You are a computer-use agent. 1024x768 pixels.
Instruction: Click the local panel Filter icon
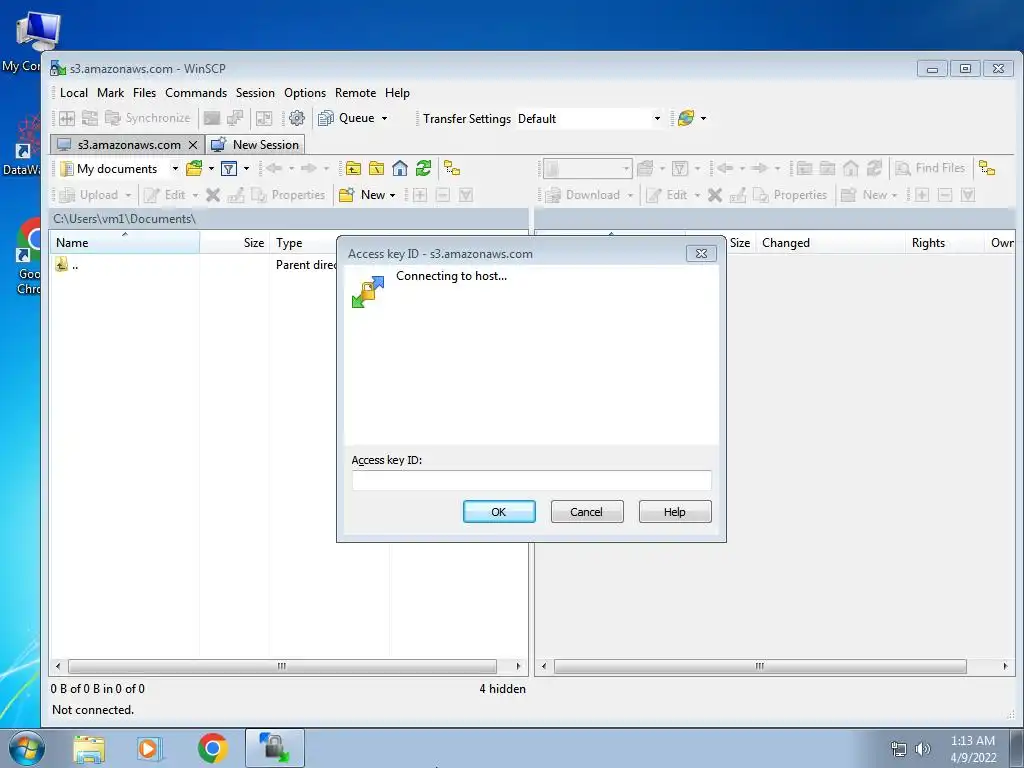(x=229, y=168)
